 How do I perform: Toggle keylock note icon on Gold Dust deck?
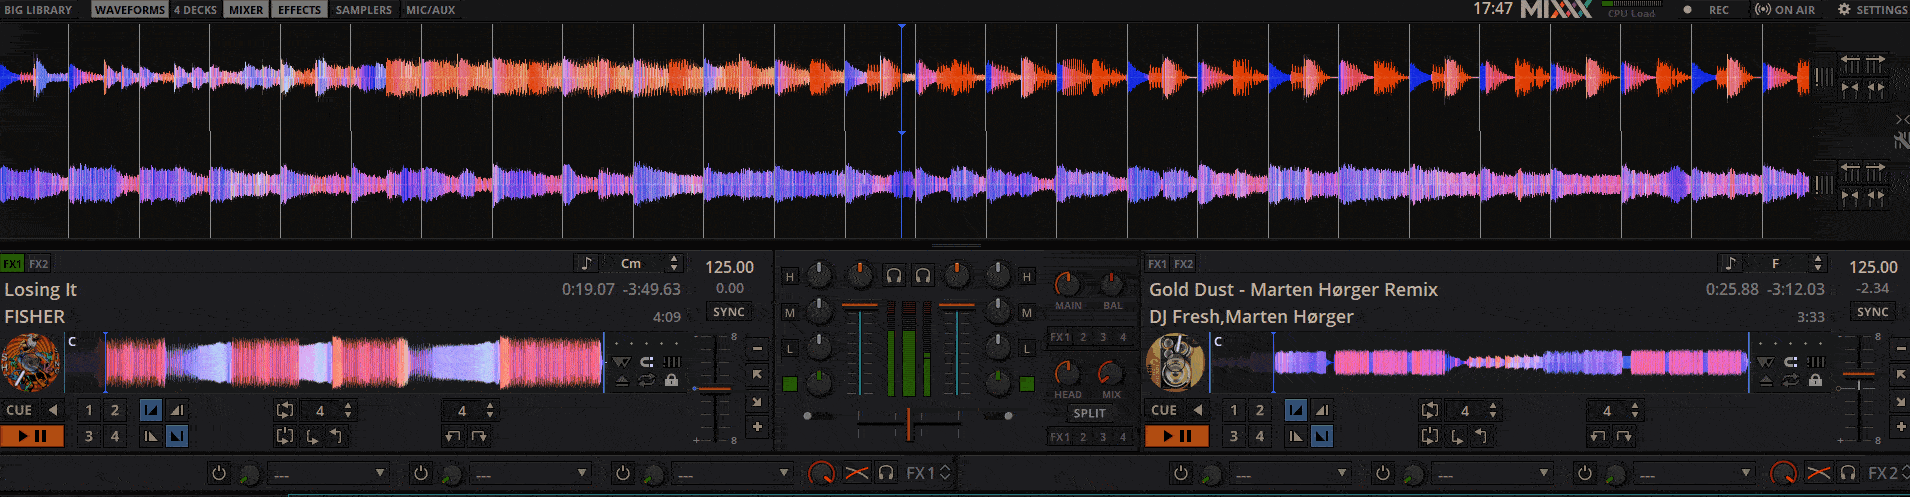(x=1731, y=263)
